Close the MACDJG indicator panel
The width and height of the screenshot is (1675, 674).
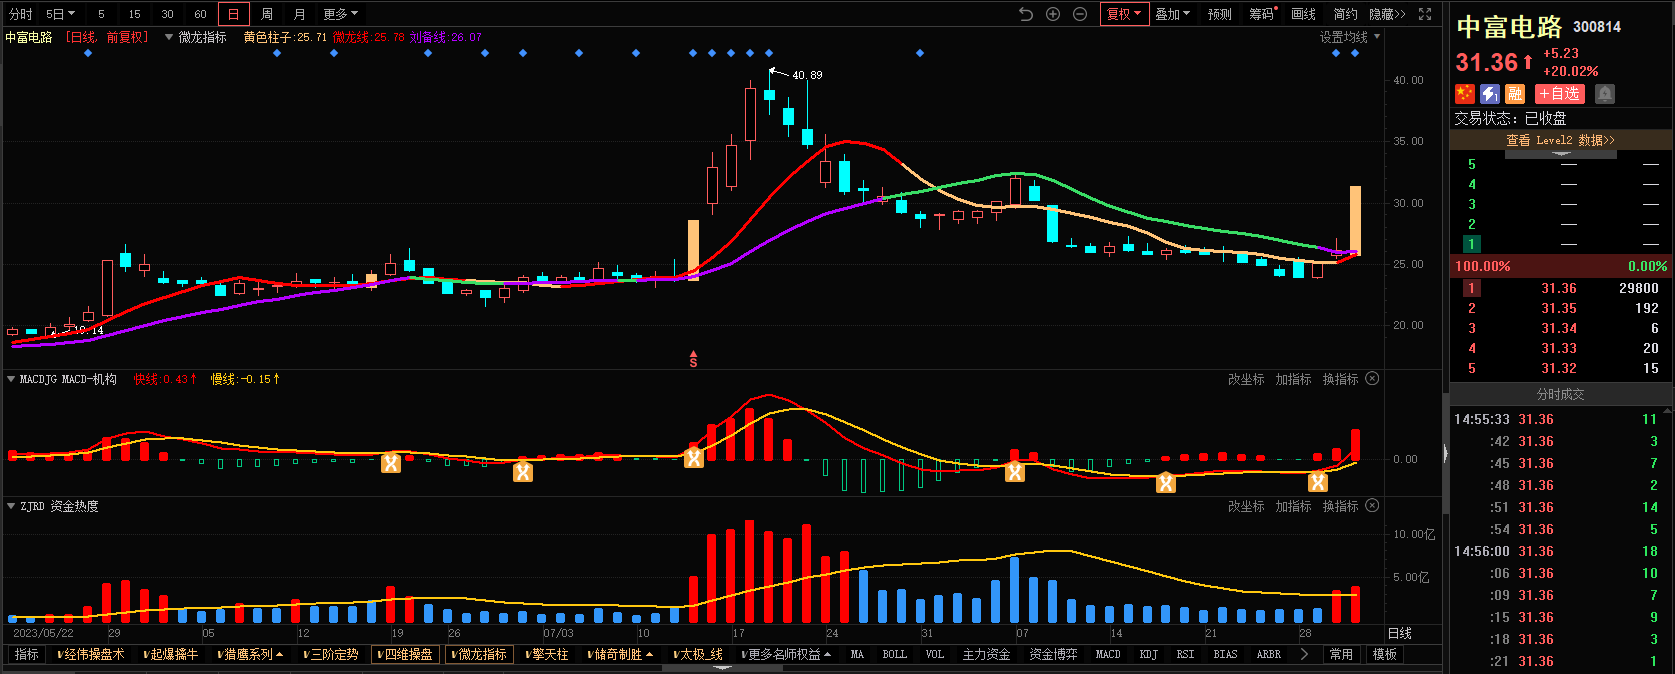(x=1372, y=379)
